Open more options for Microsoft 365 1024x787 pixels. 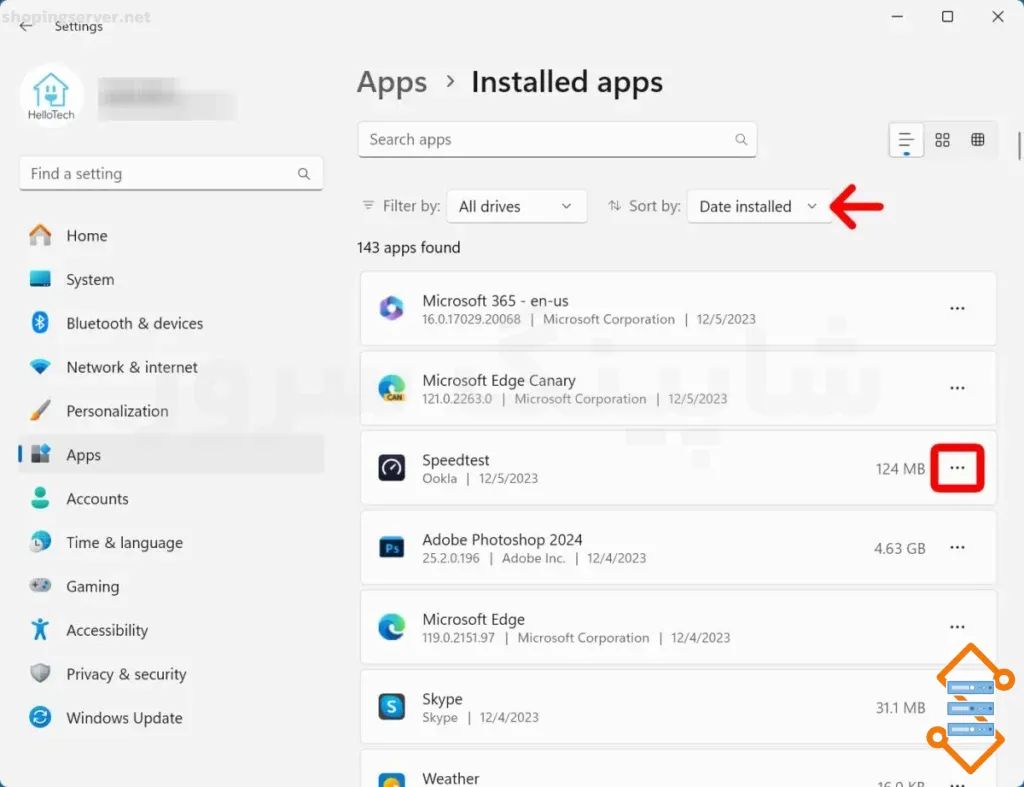pyautogui.click(x=957, y=308)
